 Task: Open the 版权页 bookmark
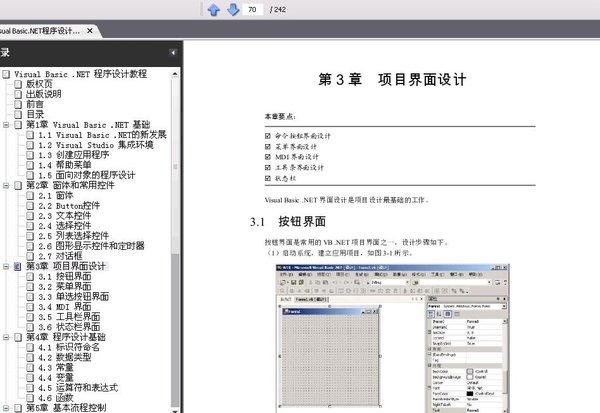point(39,84)
